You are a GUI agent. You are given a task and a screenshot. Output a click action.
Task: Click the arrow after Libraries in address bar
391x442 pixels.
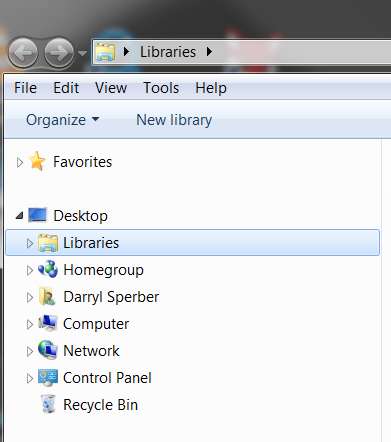click(209, 52)
